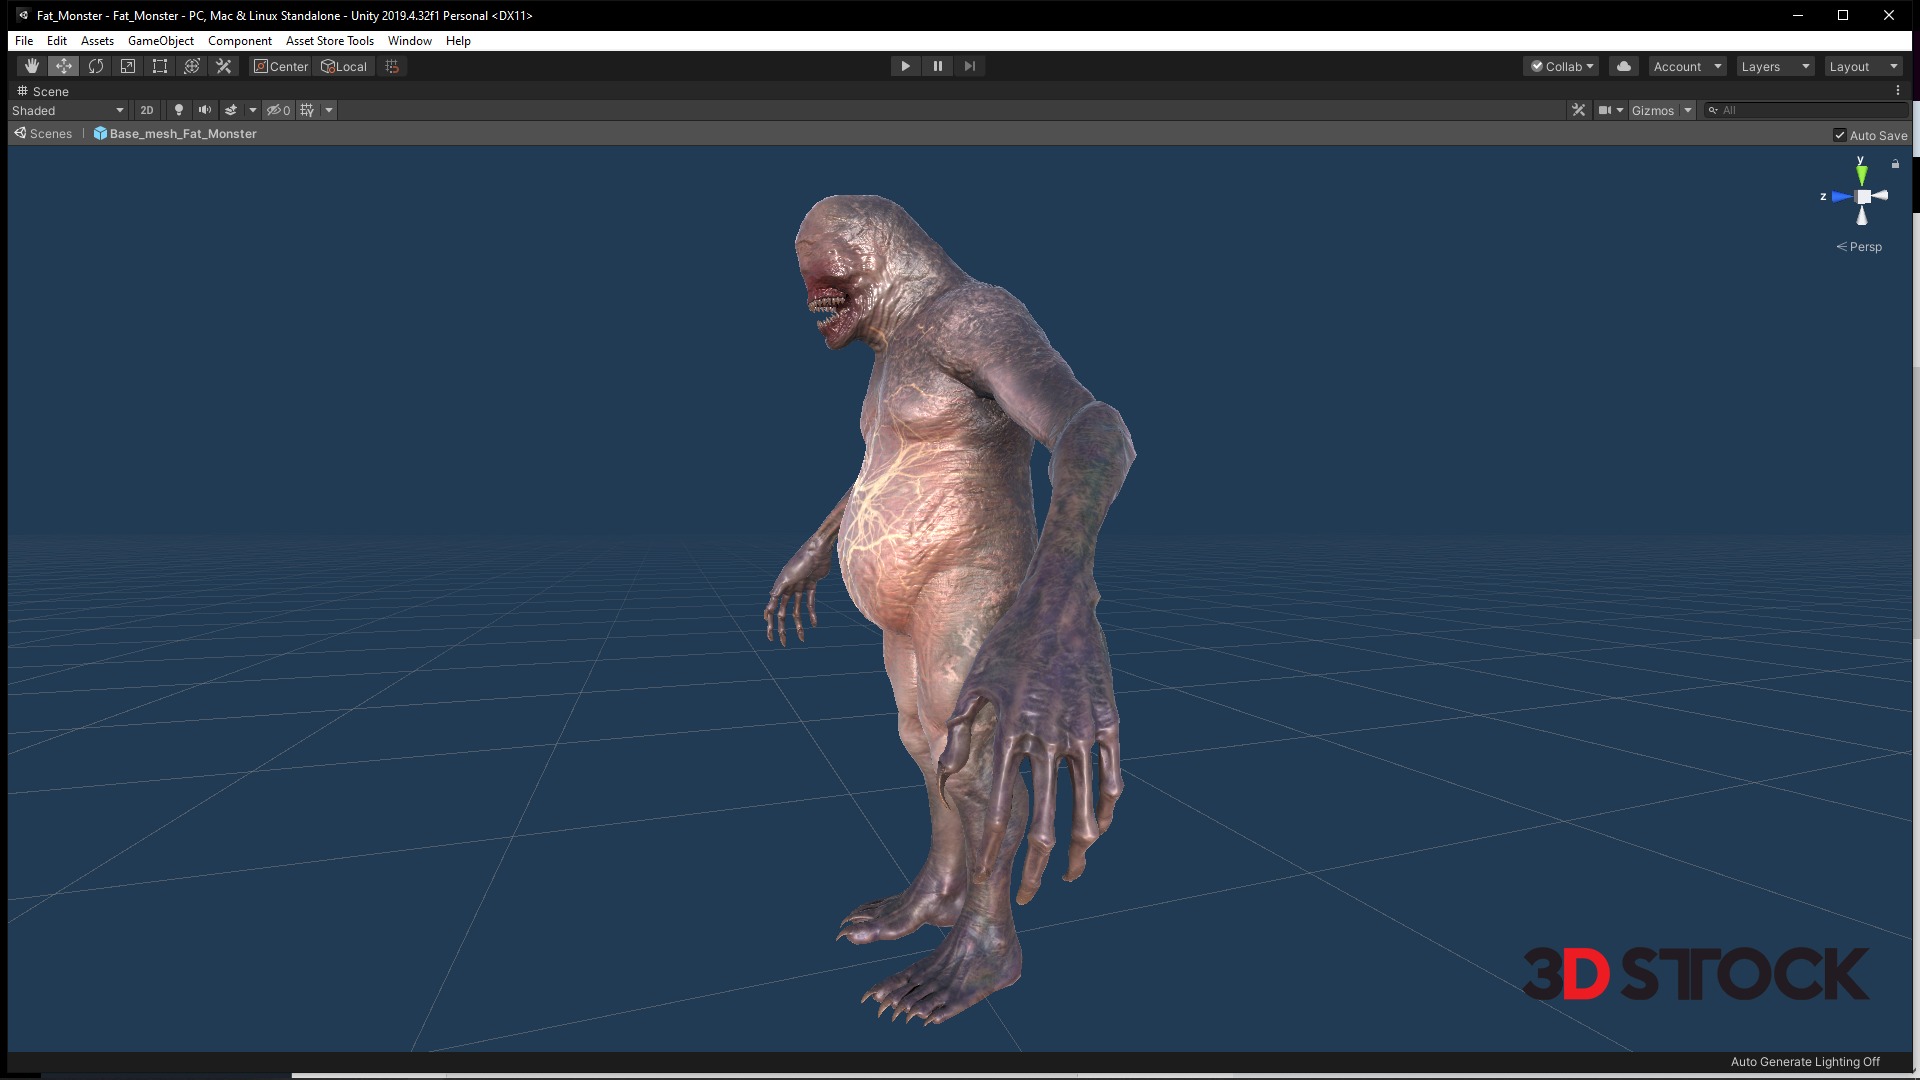Select the Rotate tool
This screenshot has width=1920, height=1080.
click(x=96, y=66)
